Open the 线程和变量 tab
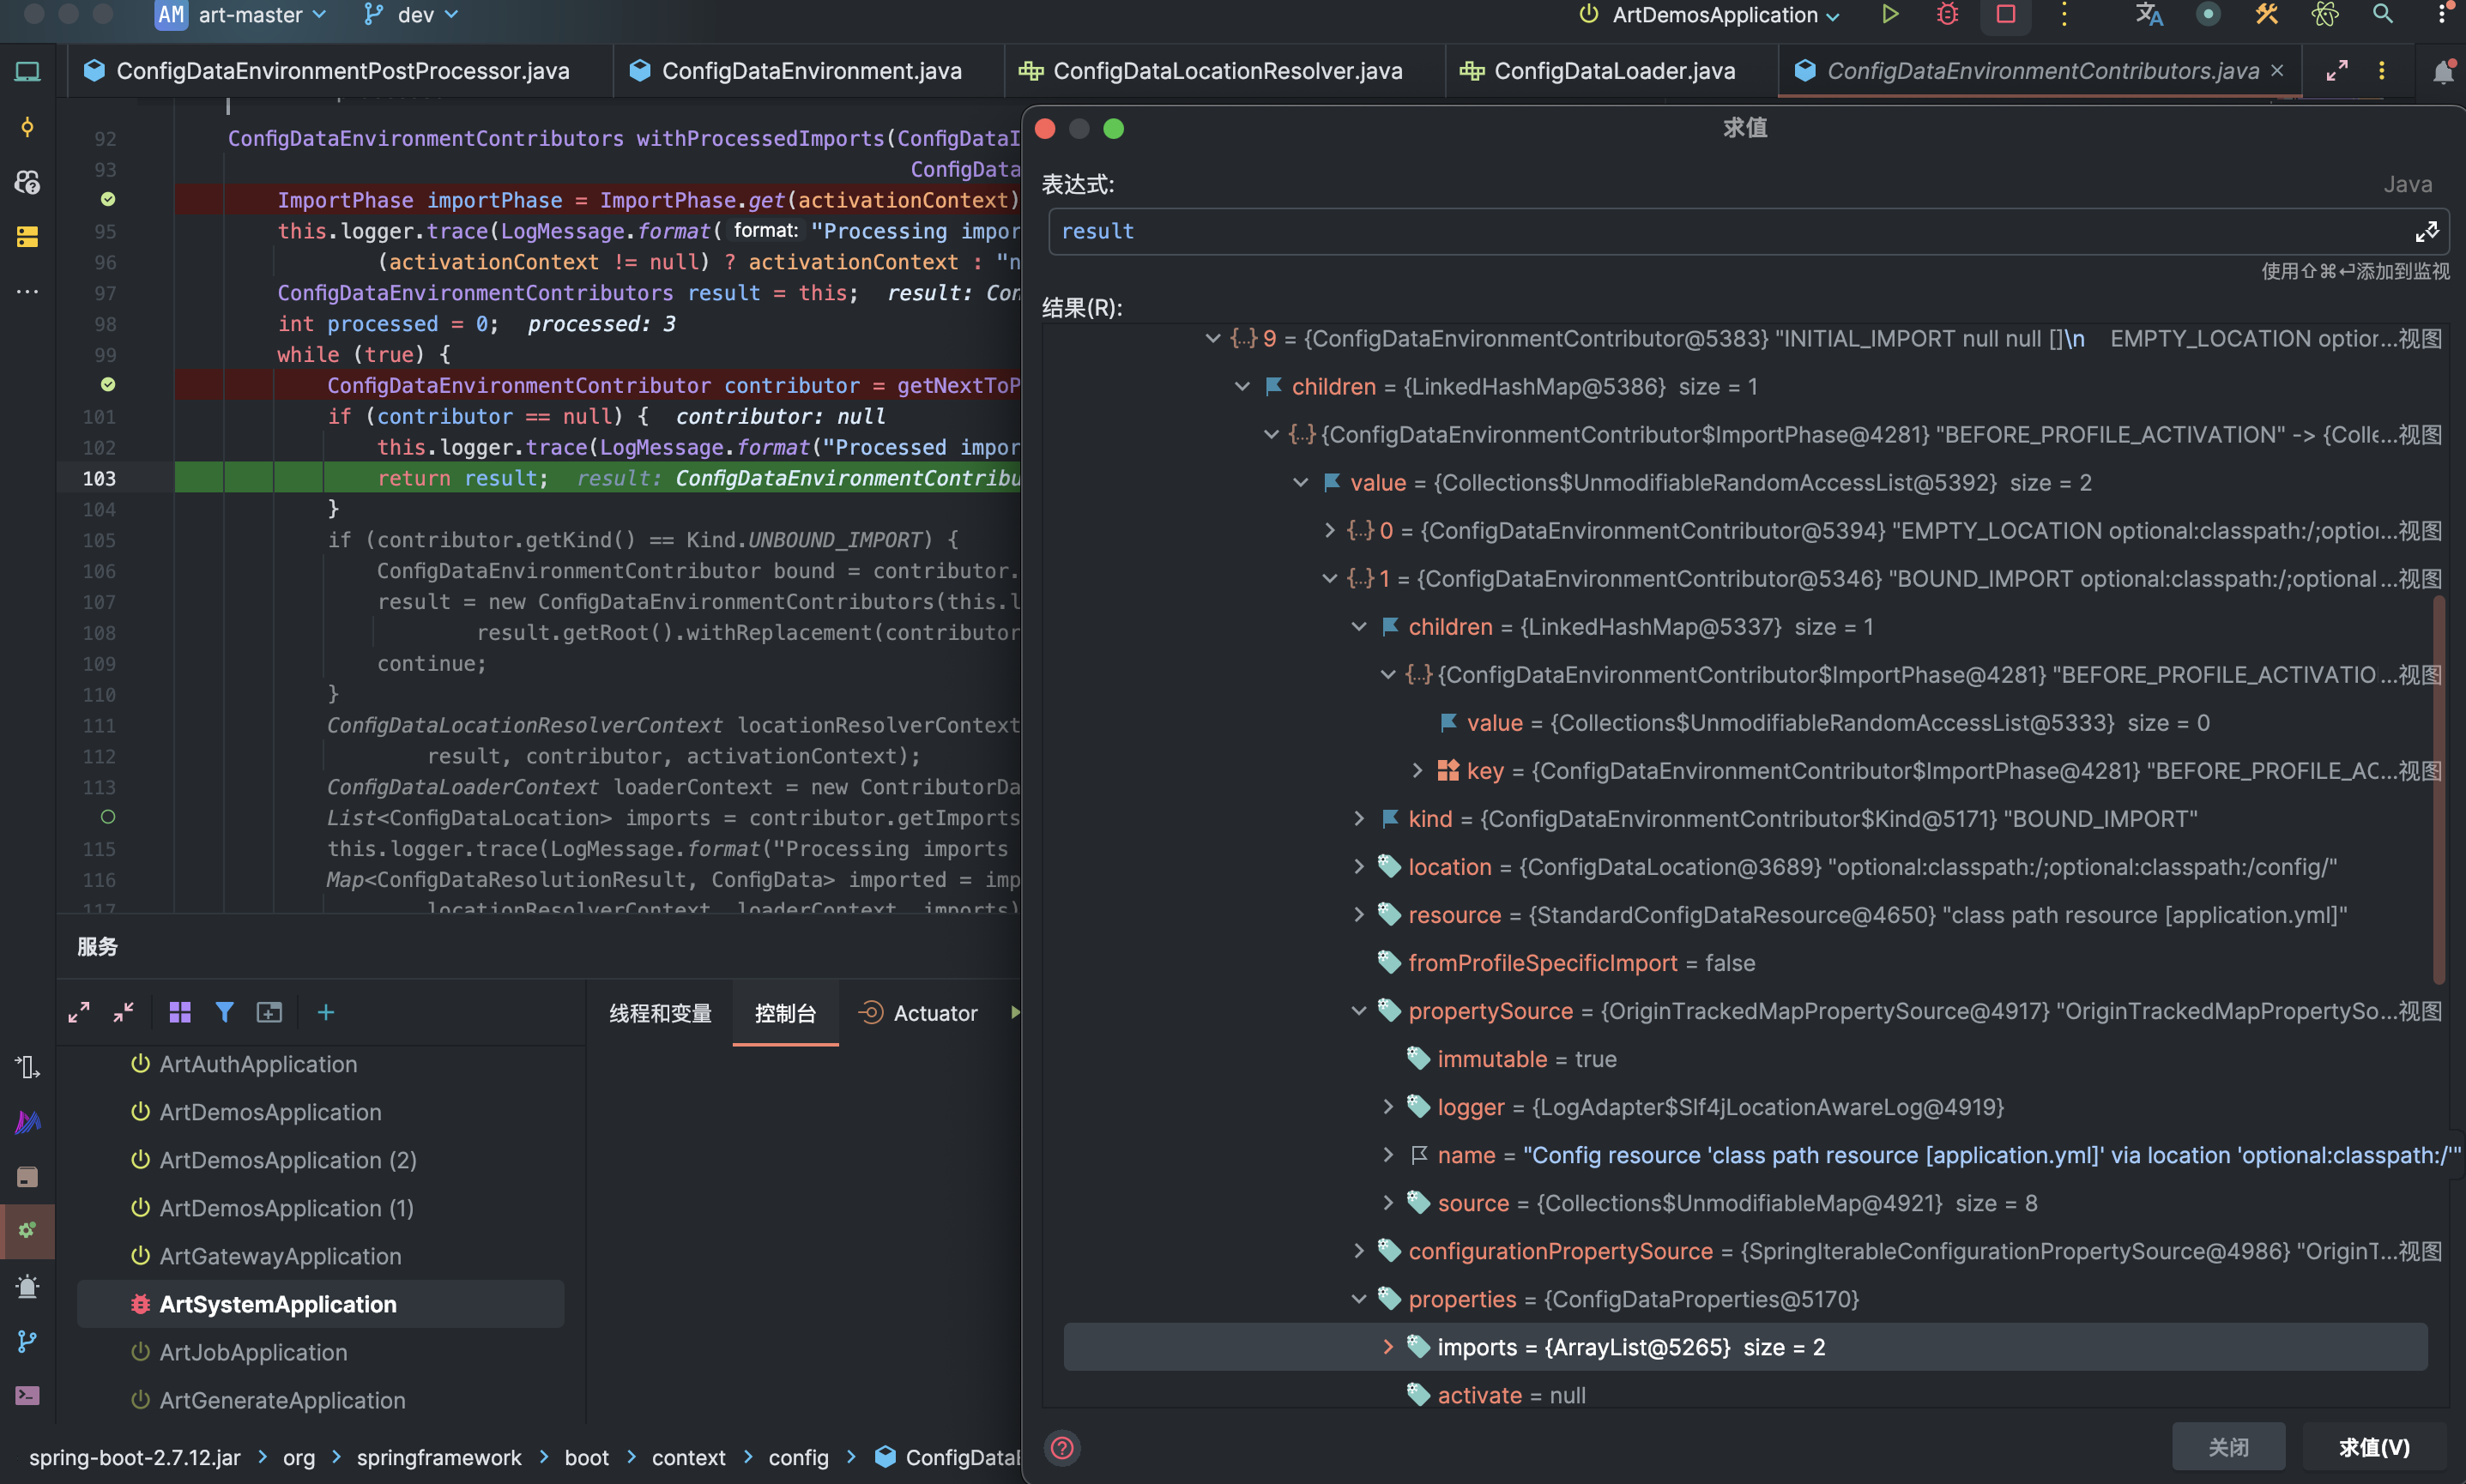The height and width of the screenshot is (1484, 2466). click(x=660, y=1013)
